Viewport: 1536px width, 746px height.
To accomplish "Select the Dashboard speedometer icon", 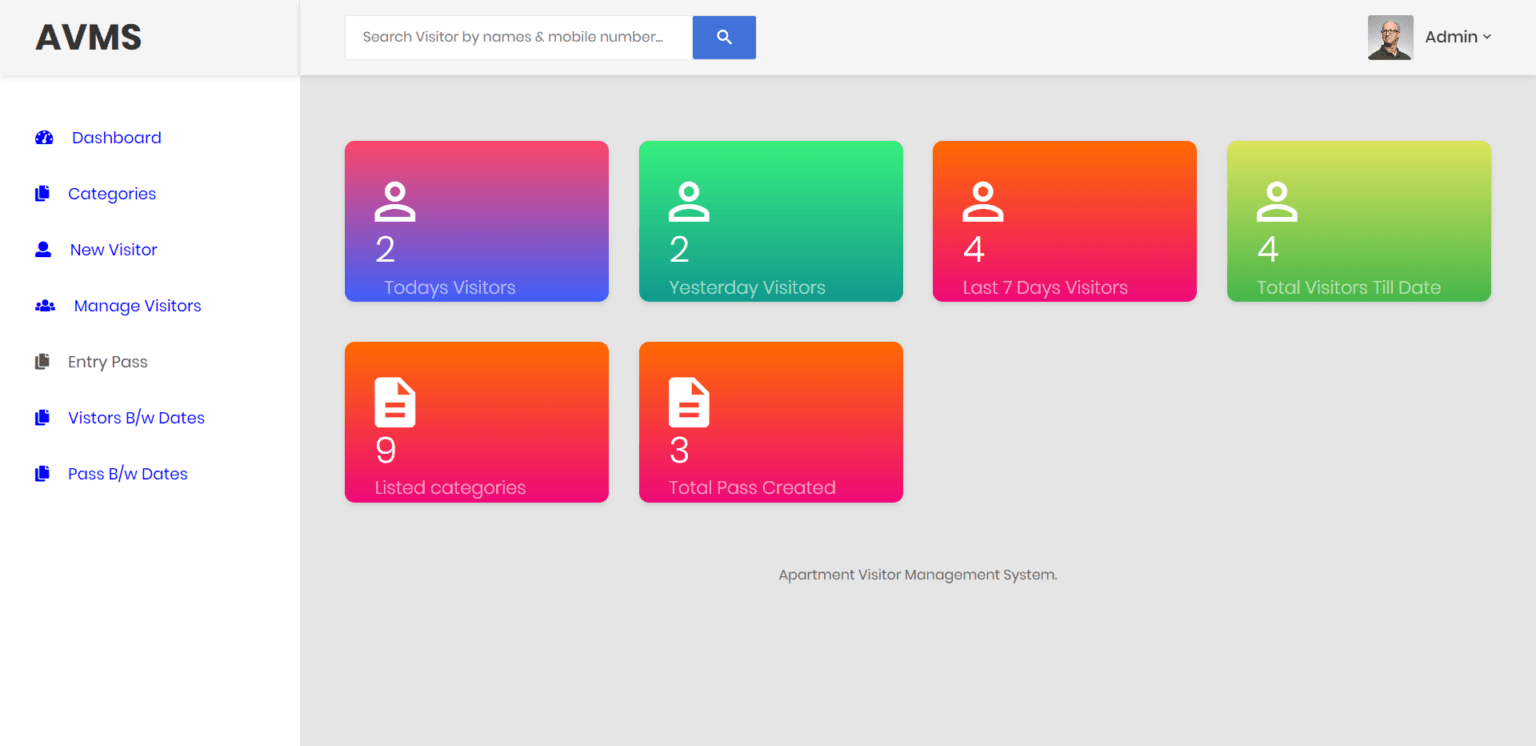I will [44, 137].
